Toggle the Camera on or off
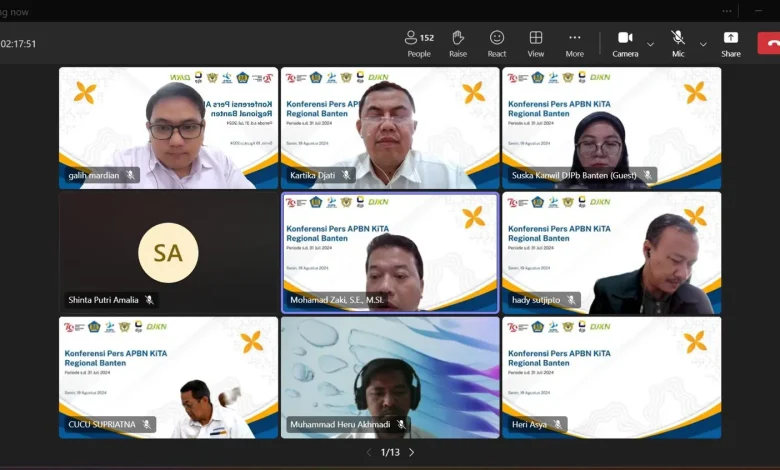780x470 pixels. tap(625, 43)
